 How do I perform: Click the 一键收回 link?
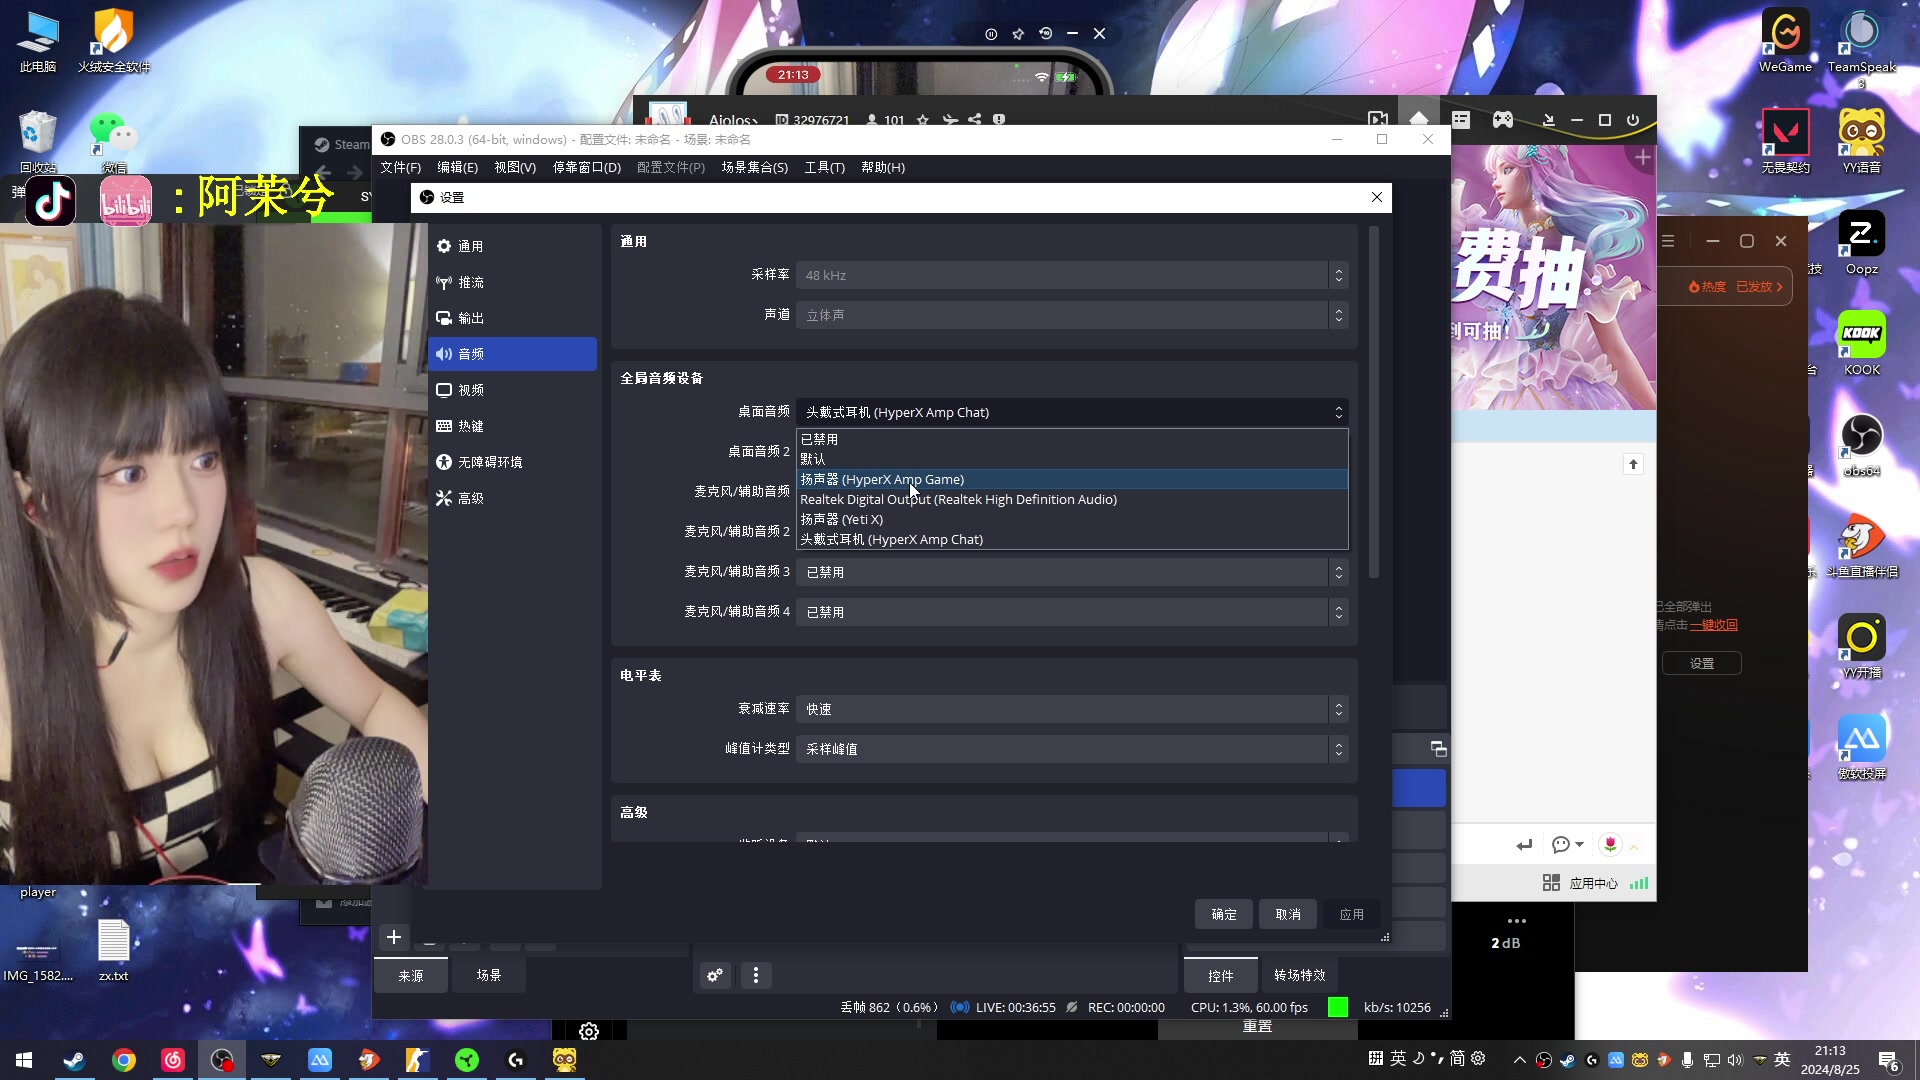pyautogui.click(x=1714, y=625)
